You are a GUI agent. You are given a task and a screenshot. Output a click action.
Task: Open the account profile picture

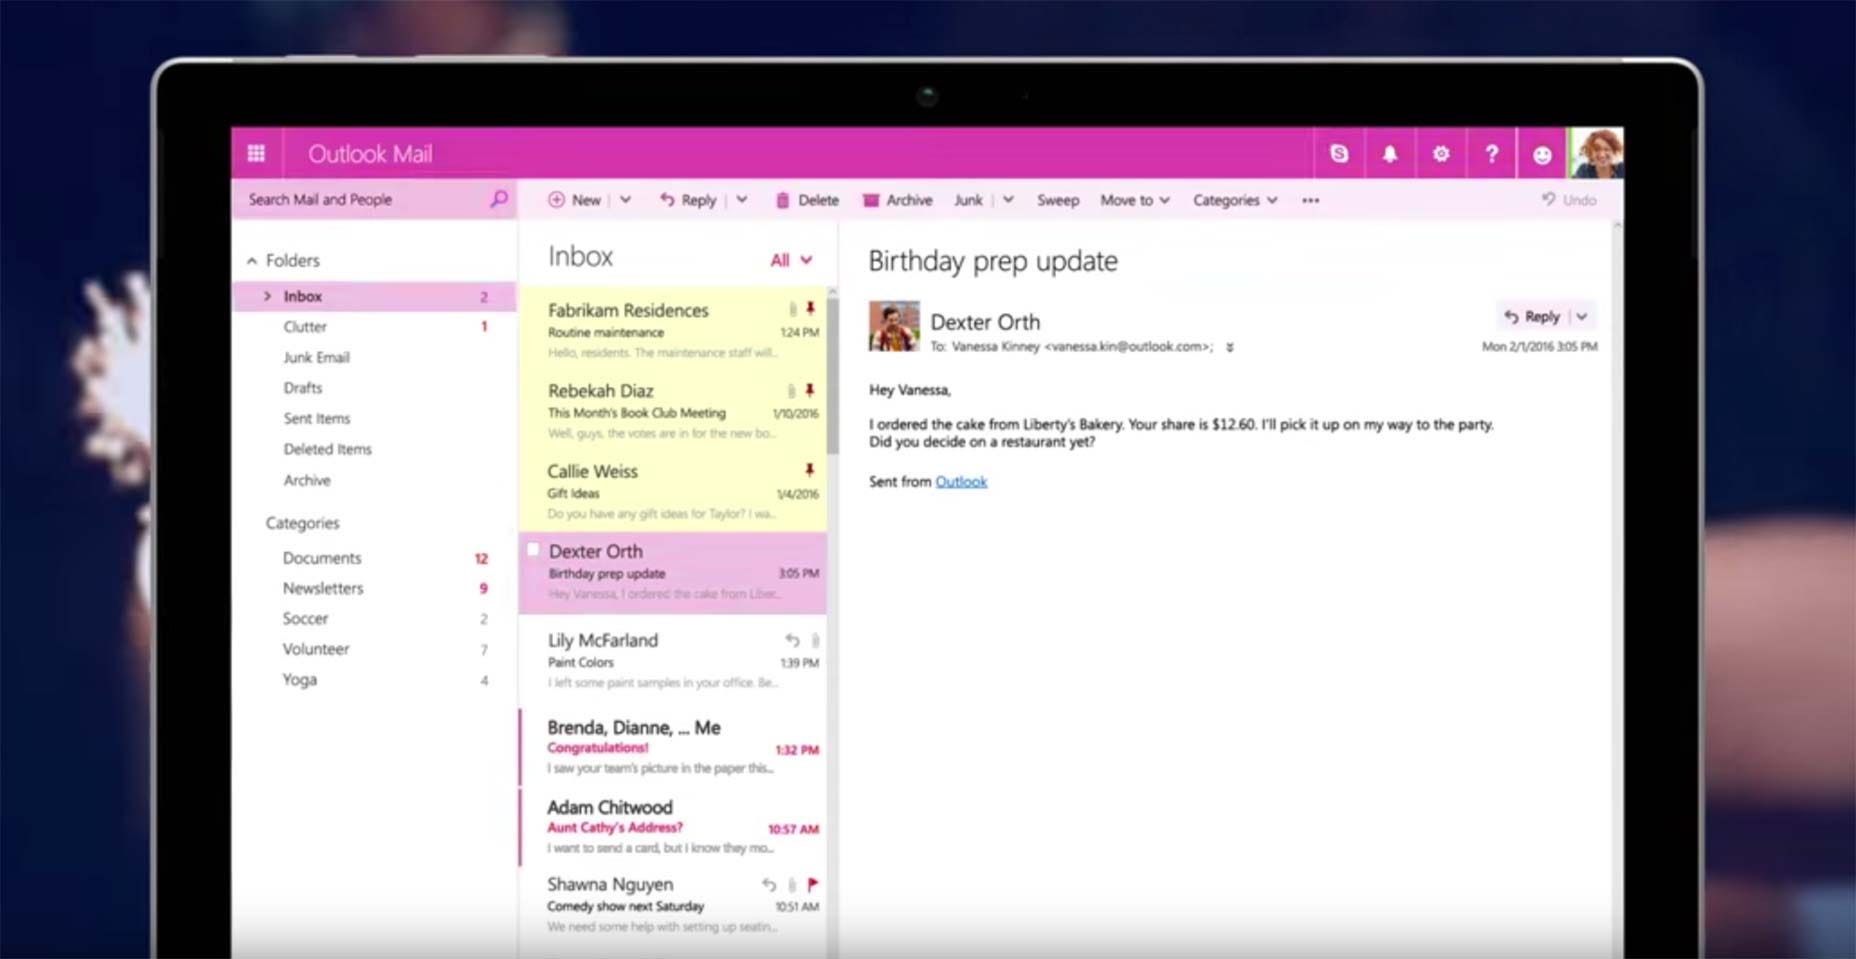click(x=1596, y=153)
